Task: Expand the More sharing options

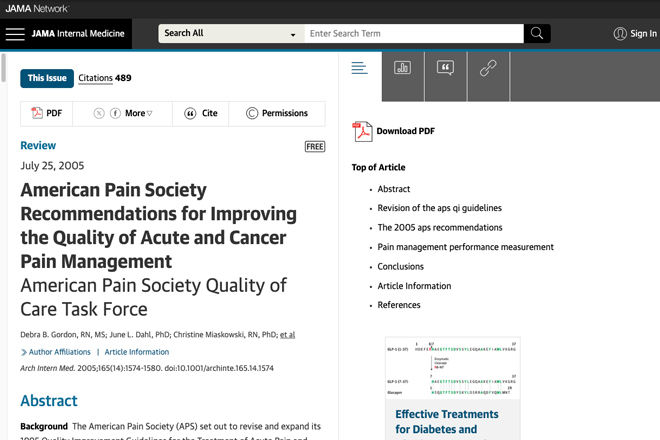Action: tap(138, 113)
